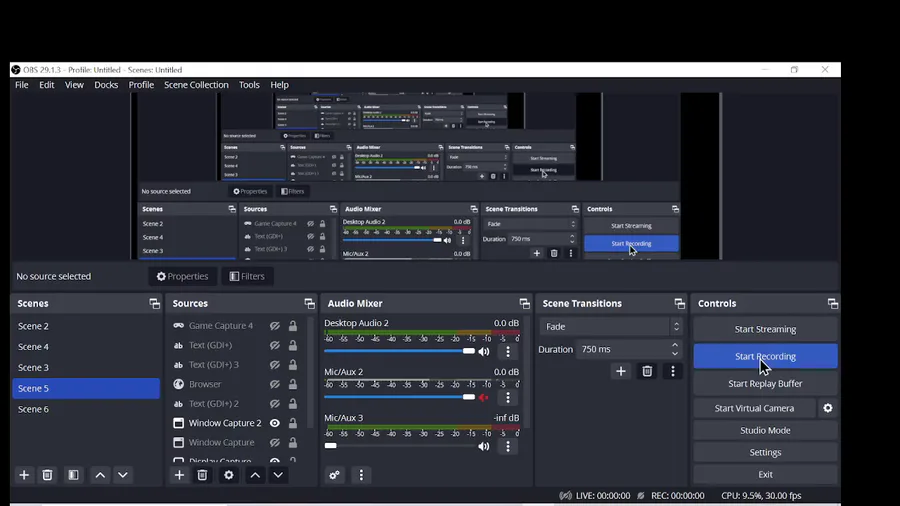Pop out the Controls dock
The image size is (900, 506).
tap(833, 303)
